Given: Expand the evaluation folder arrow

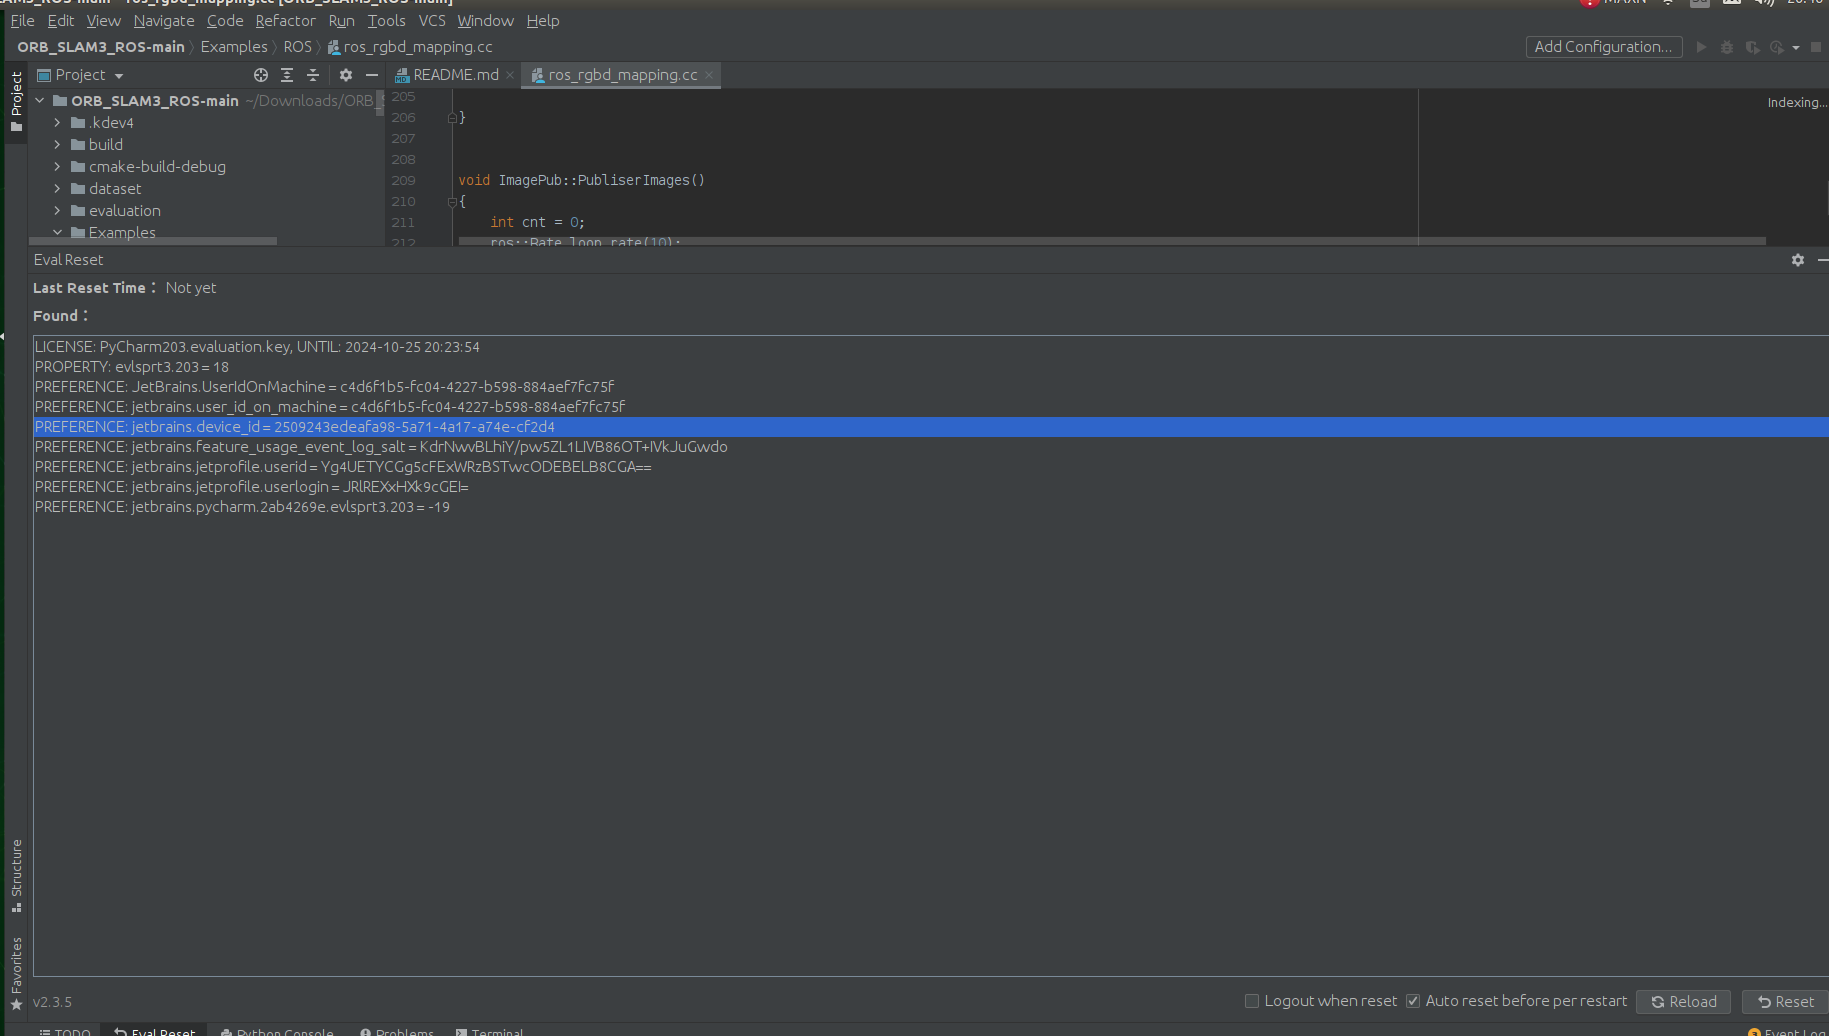Looking at the screenshot, I should pos(57,211).
